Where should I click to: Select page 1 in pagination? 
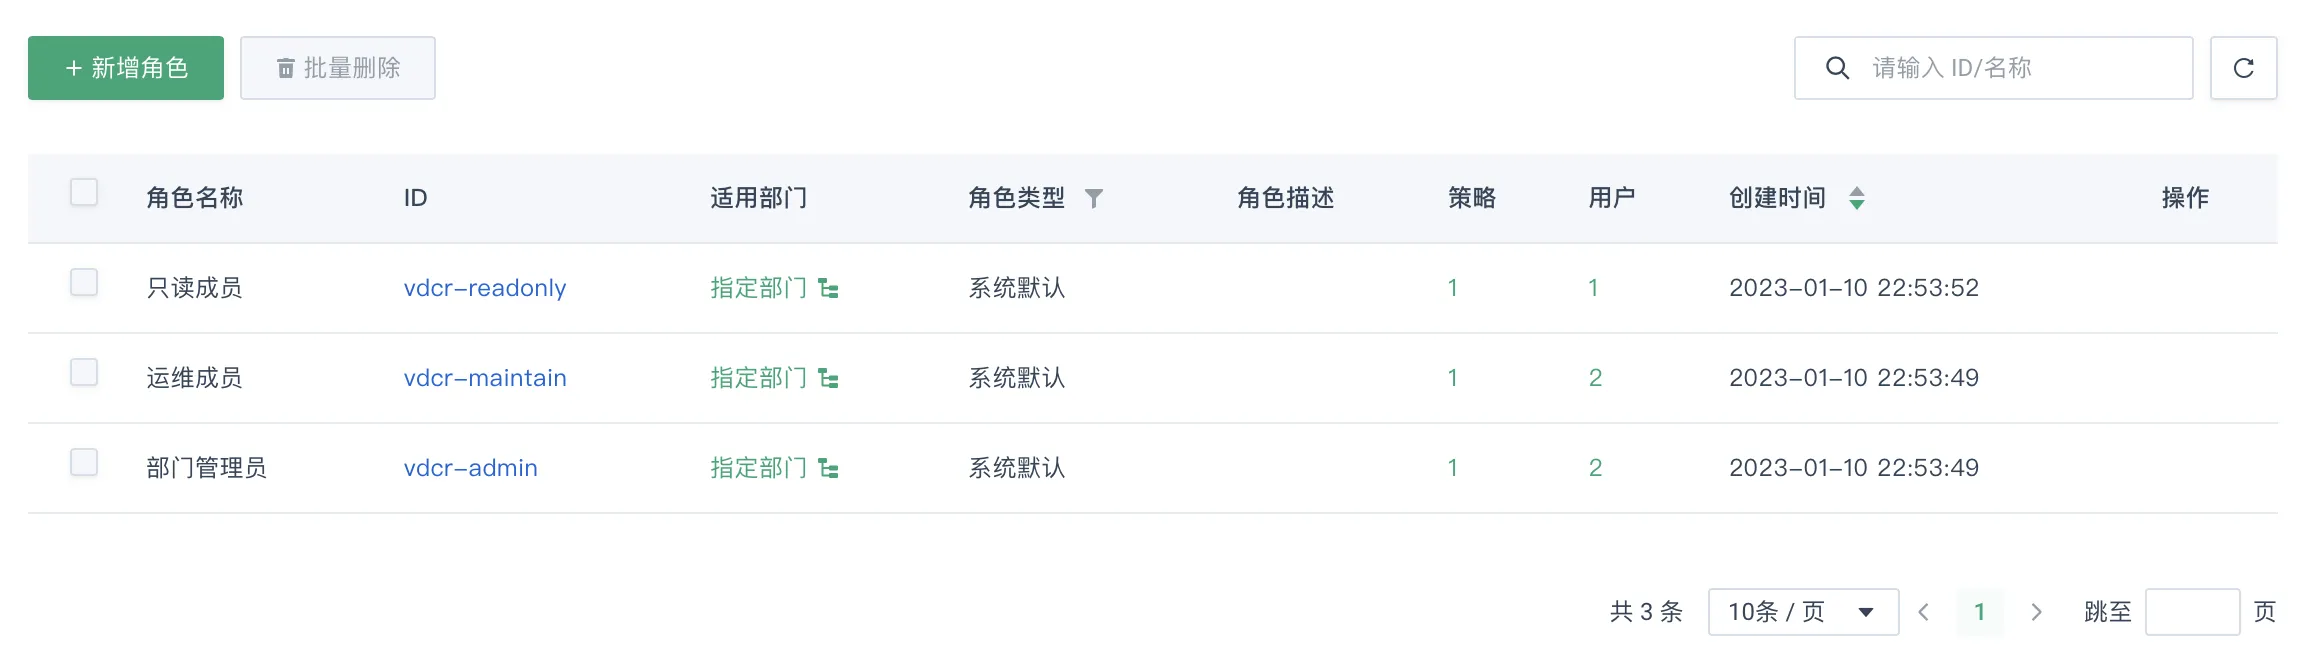[x=1979, y=612]
